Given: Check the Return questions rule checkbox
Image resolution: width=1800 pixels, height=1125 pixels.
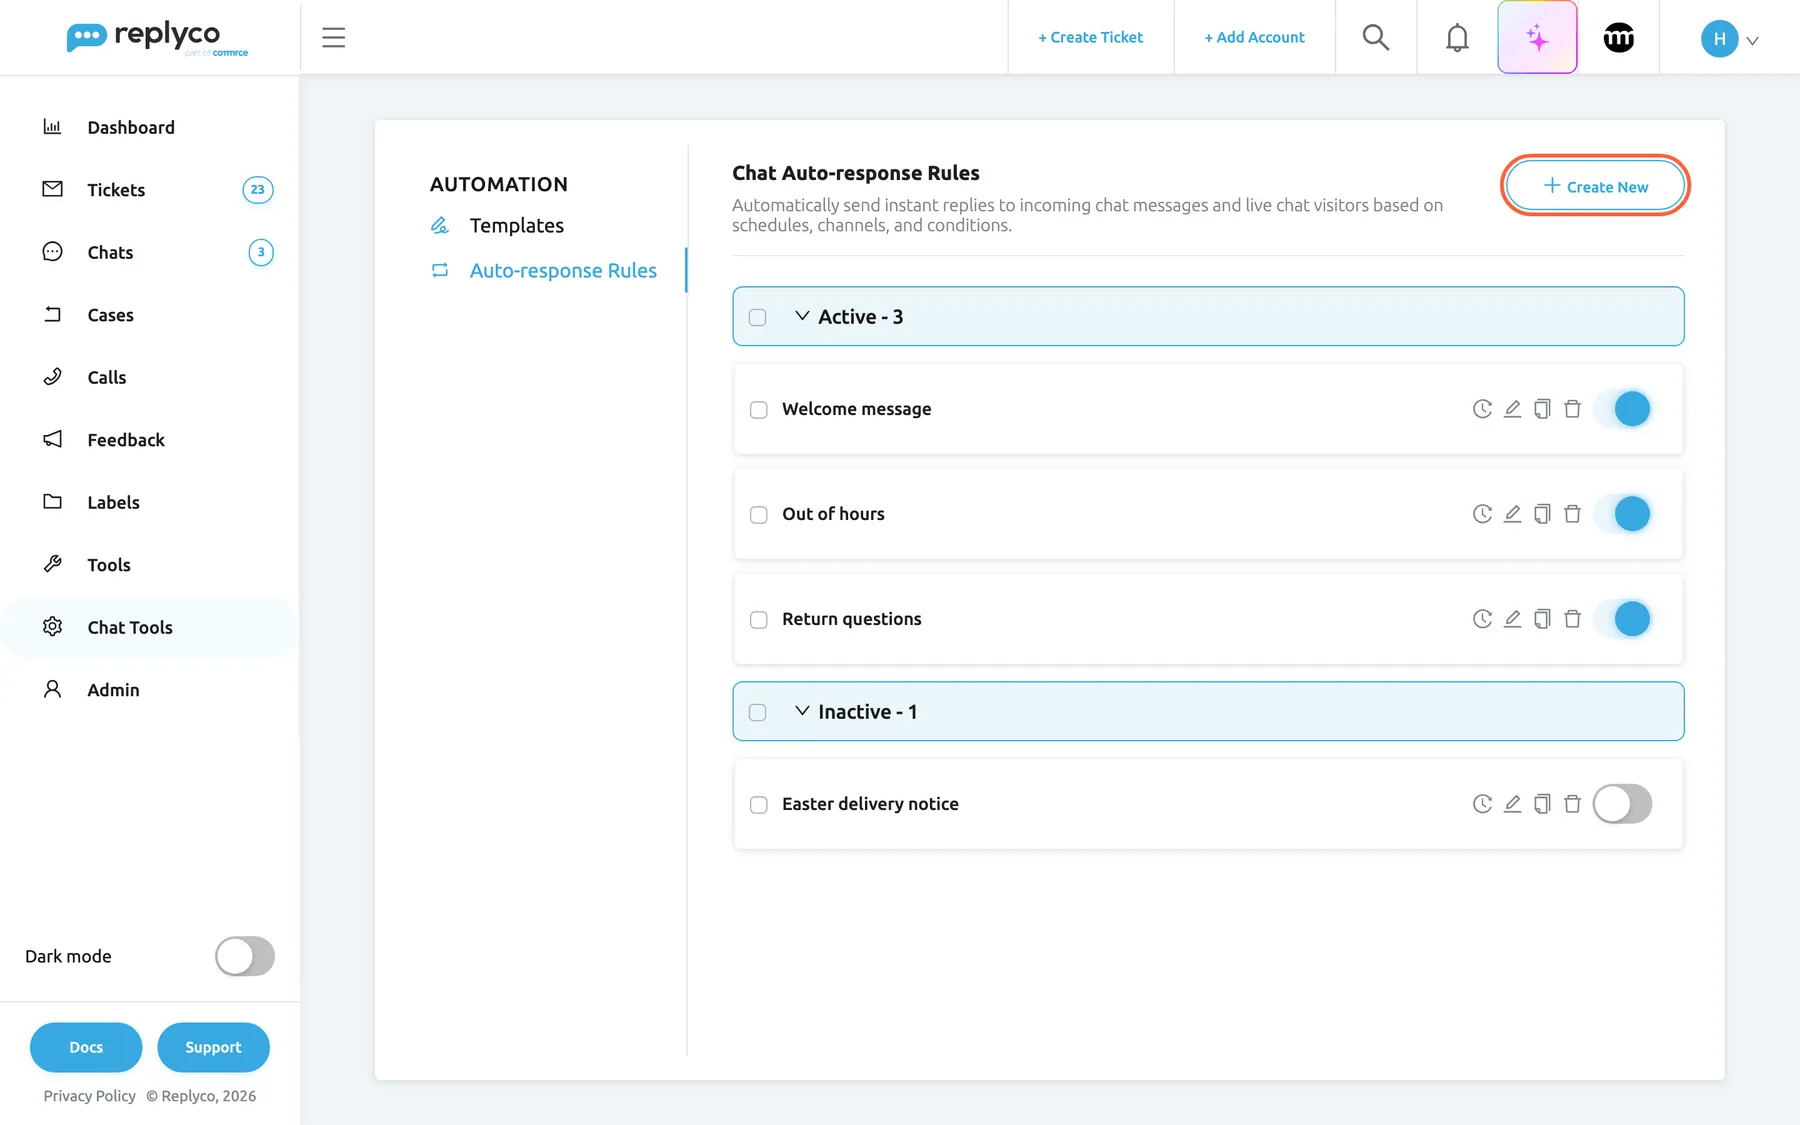Looking at the screenshot, I should pyautogui.click(x=759, y=620).
